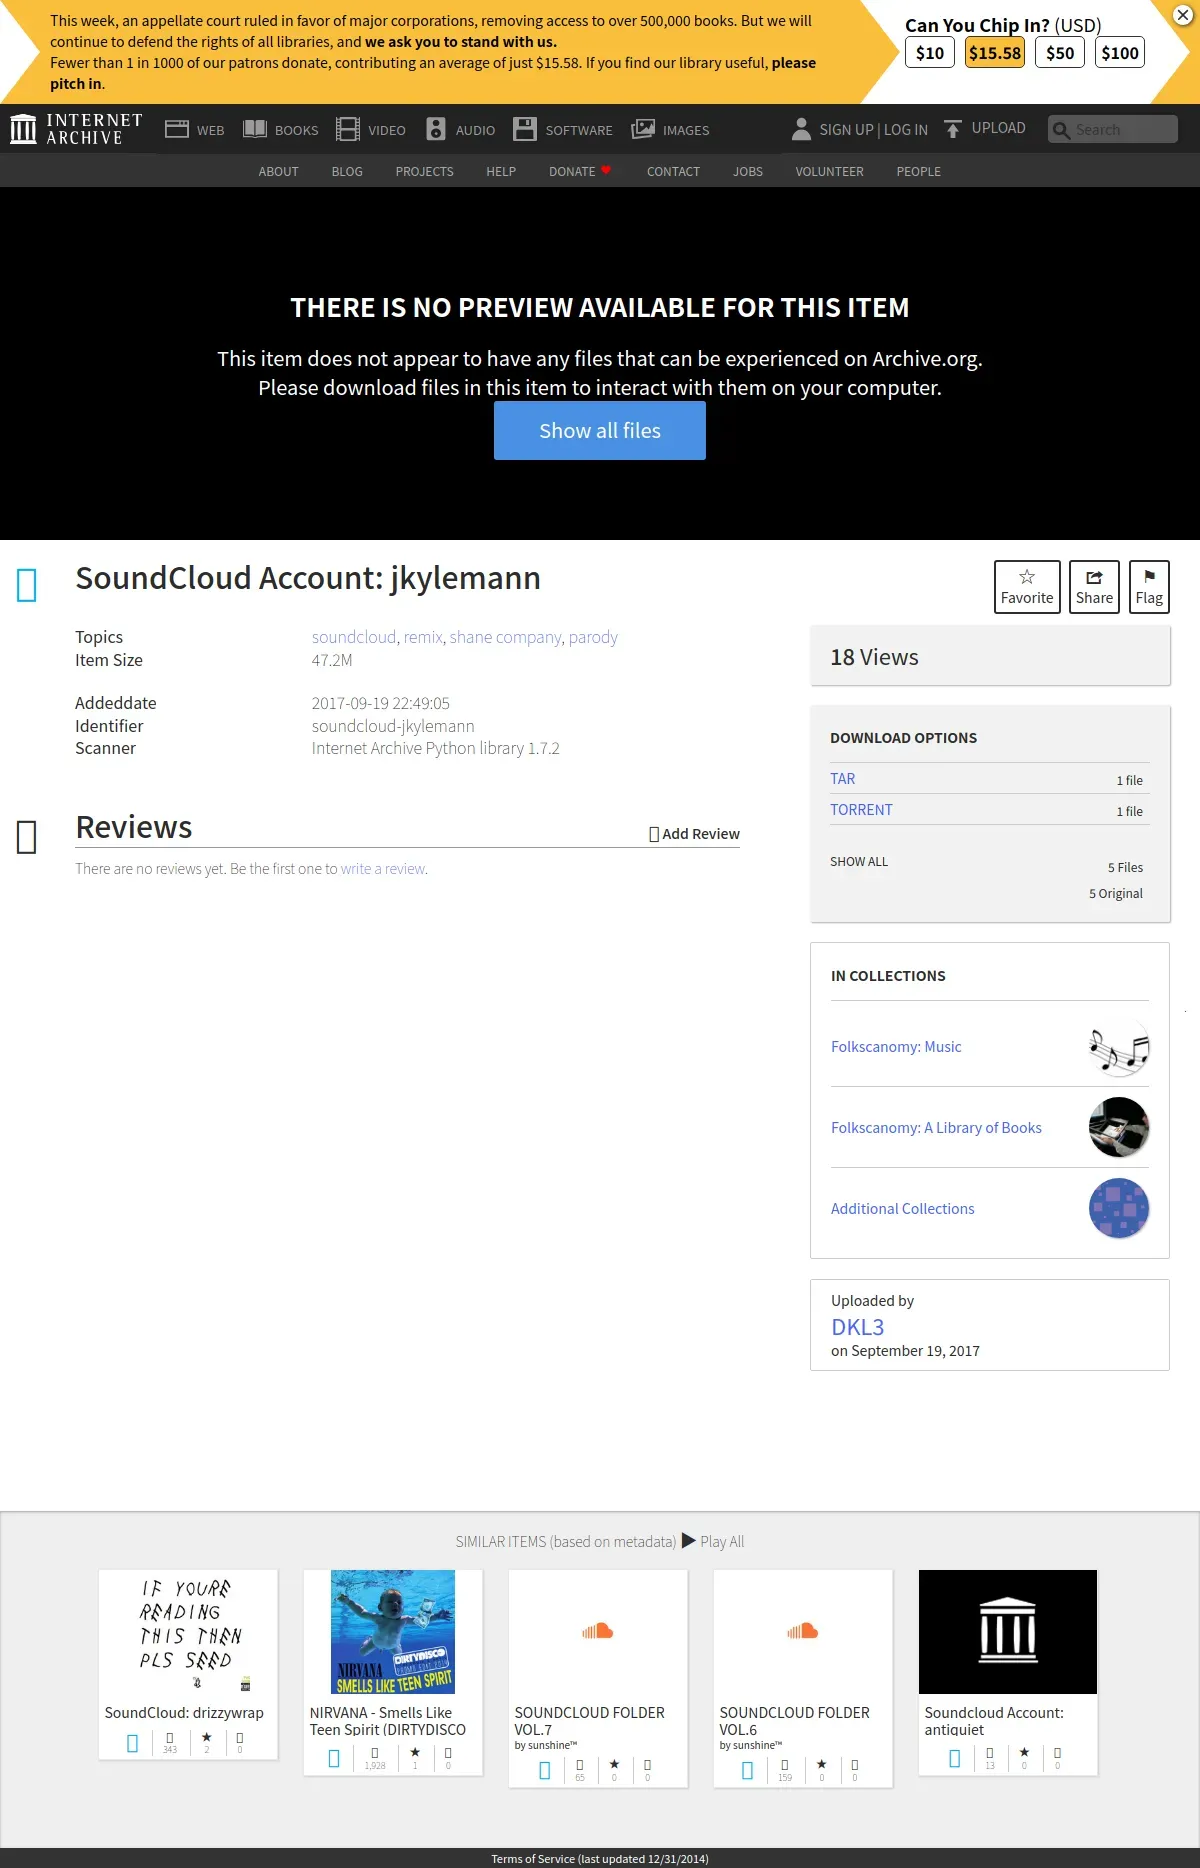Open the Books section icon
This screenshot has width=1200, height=1868.
pyautogui.click(x=255, y=129)
